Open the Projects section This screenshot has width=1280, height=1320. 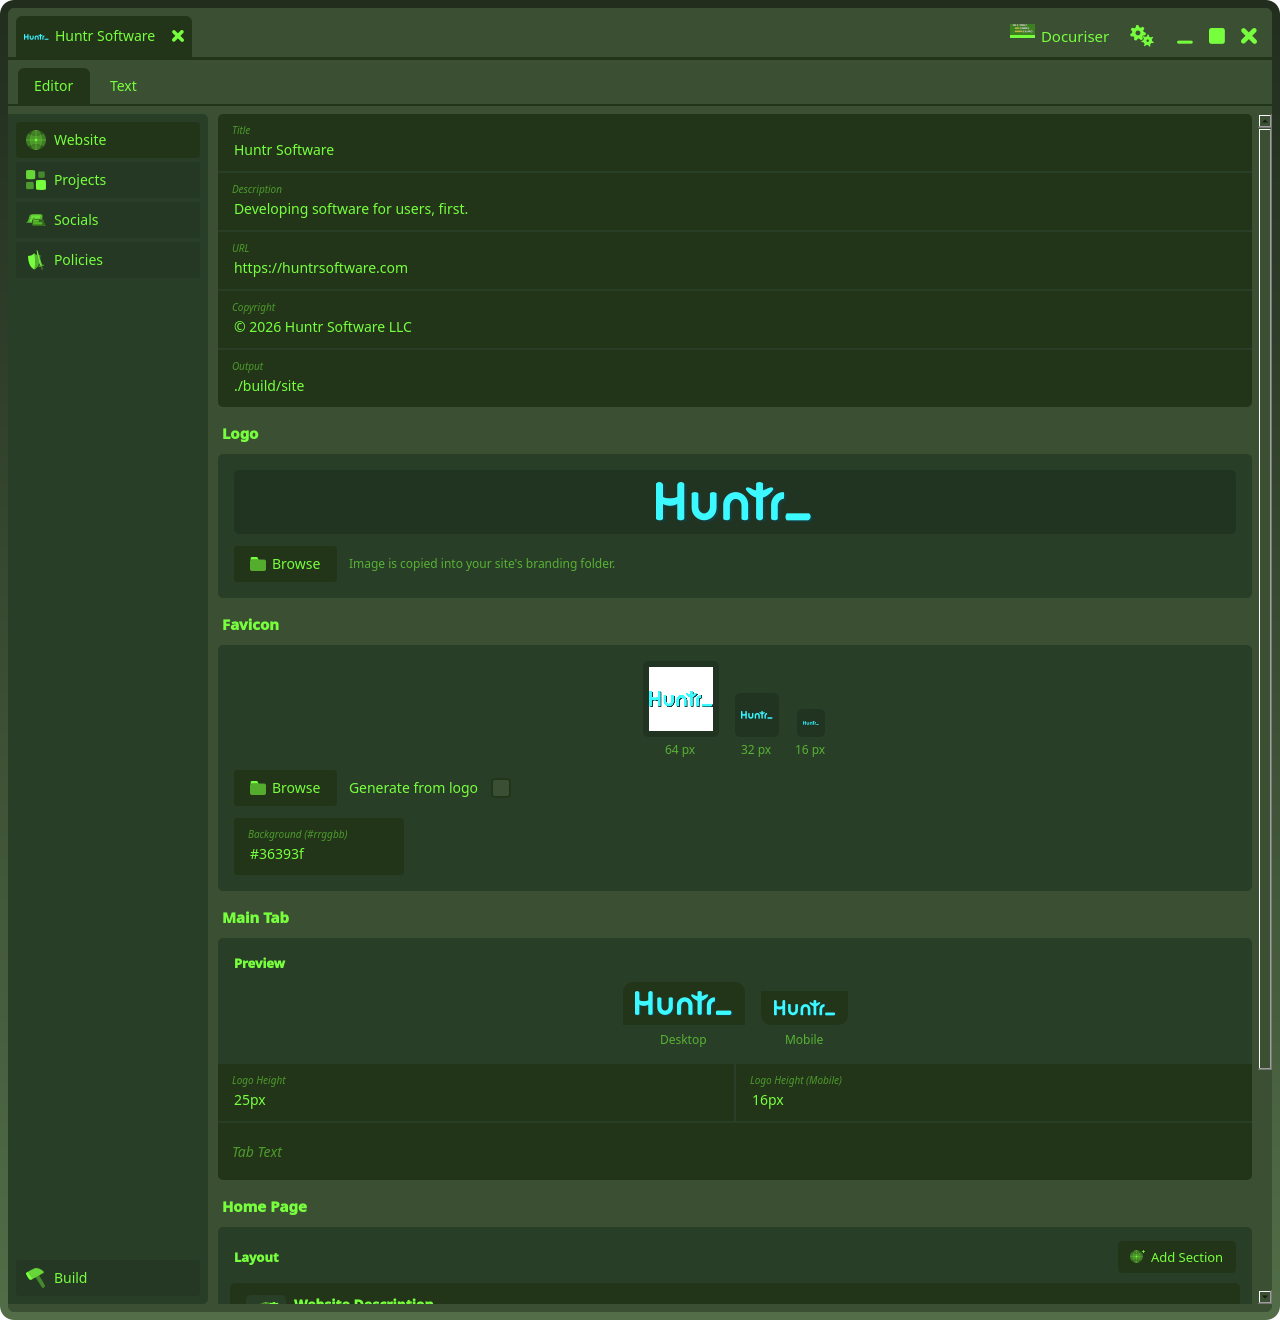[x=108, y=180]
